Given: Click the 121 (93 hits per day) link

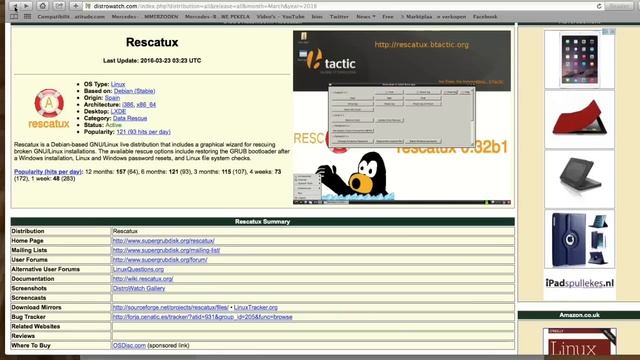Looking at the screenshot, I should click(x=143, y=132).
